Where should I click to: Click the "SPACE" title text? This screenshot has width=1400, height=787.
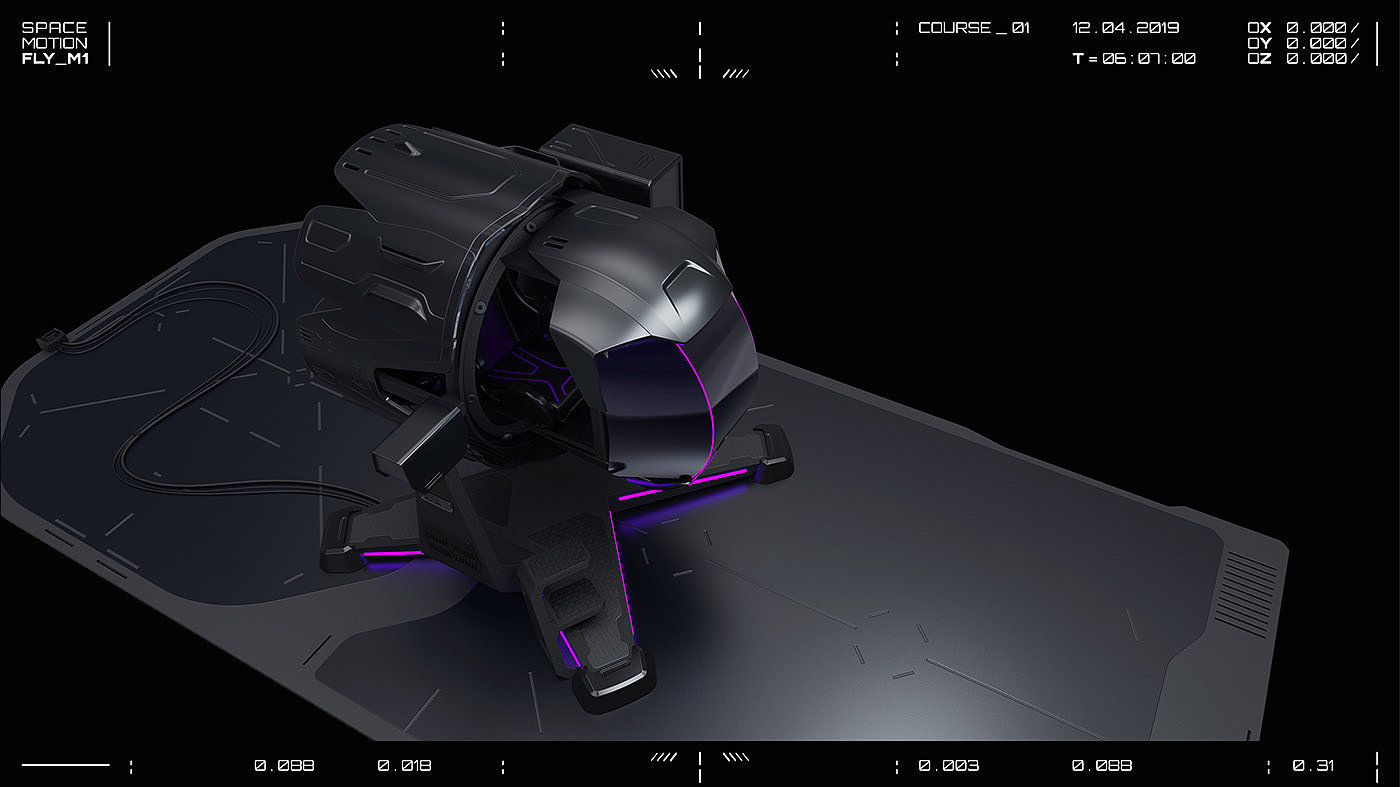[x=54, y=28]
